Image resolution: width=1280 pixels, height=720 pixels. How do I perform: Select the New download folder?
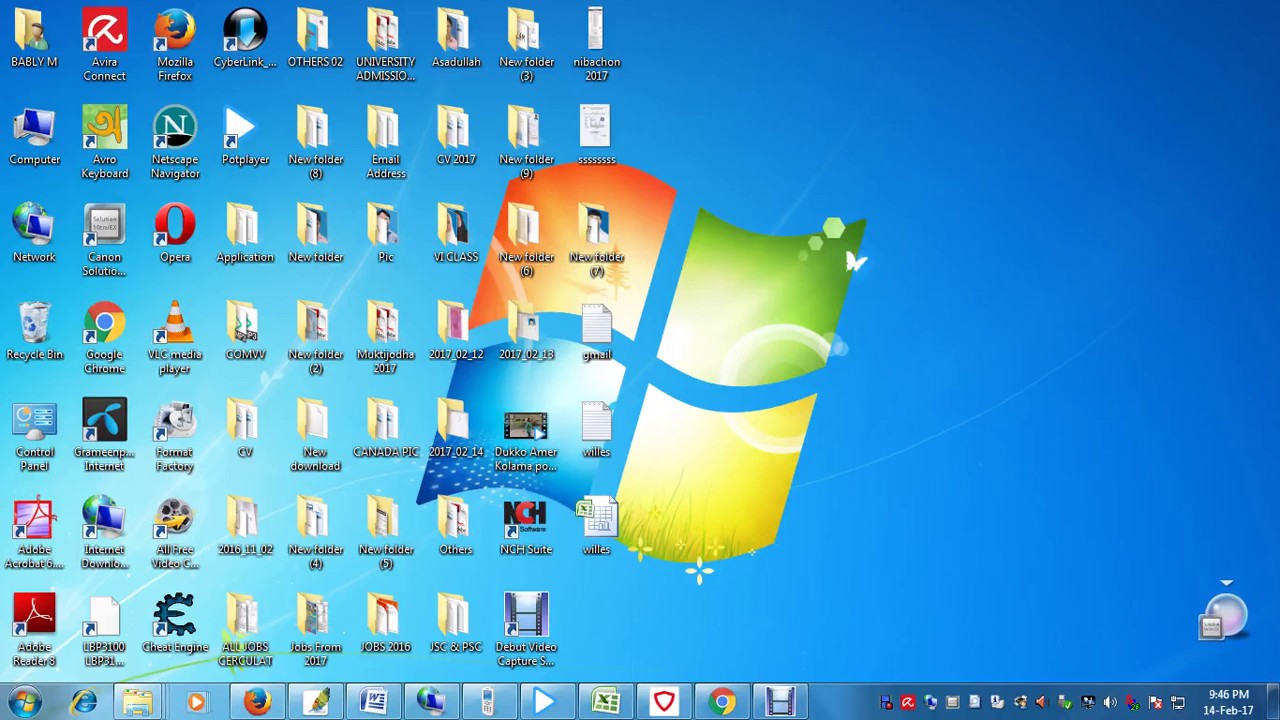coord(315,436)
